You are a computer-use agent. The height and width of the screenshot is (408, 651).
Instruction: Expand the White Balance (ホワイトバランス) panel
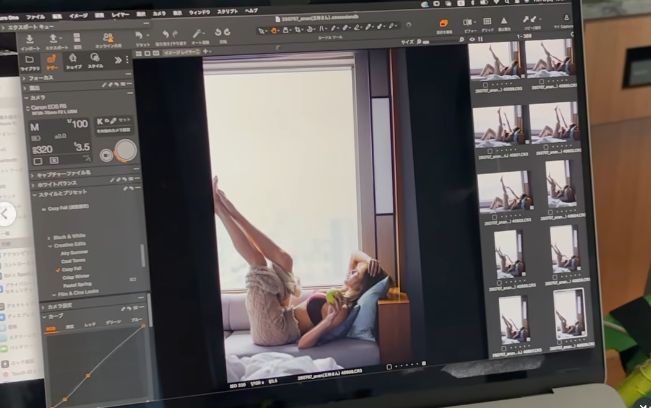[33, 185]
